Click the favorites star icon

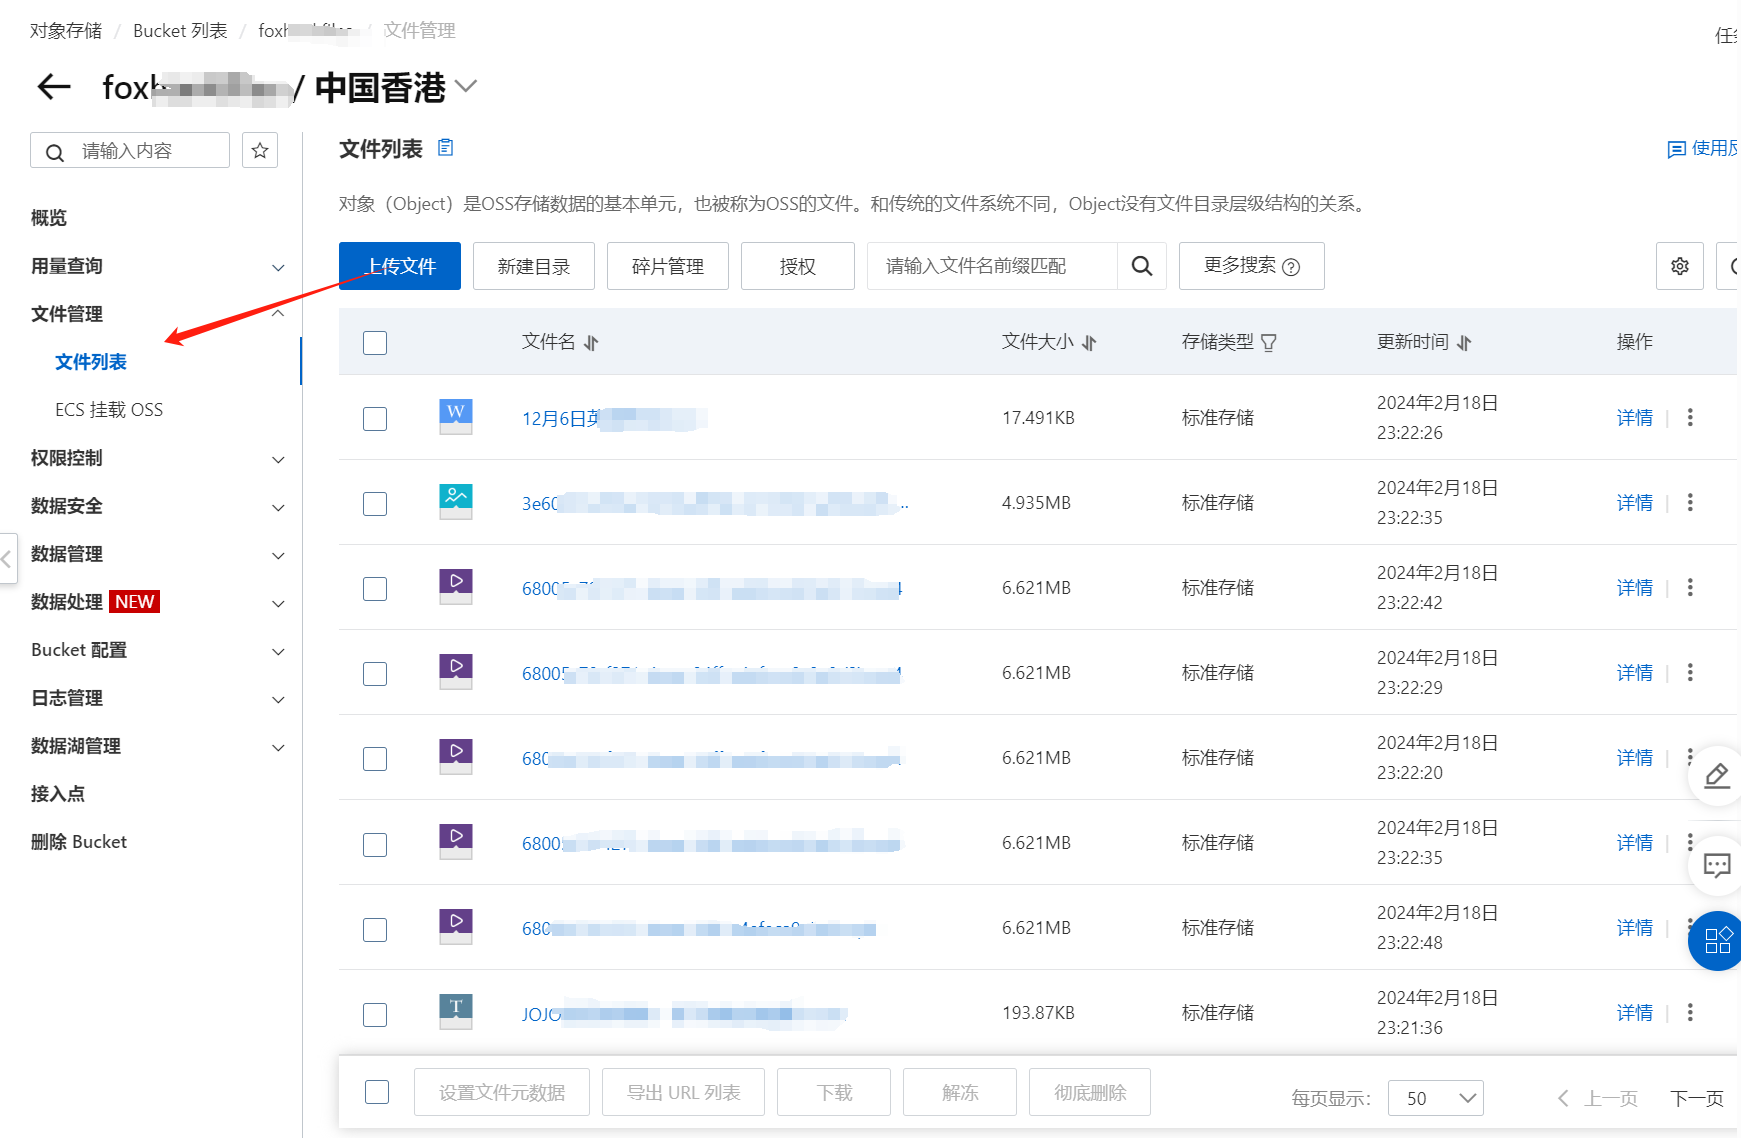click(260, 150)
